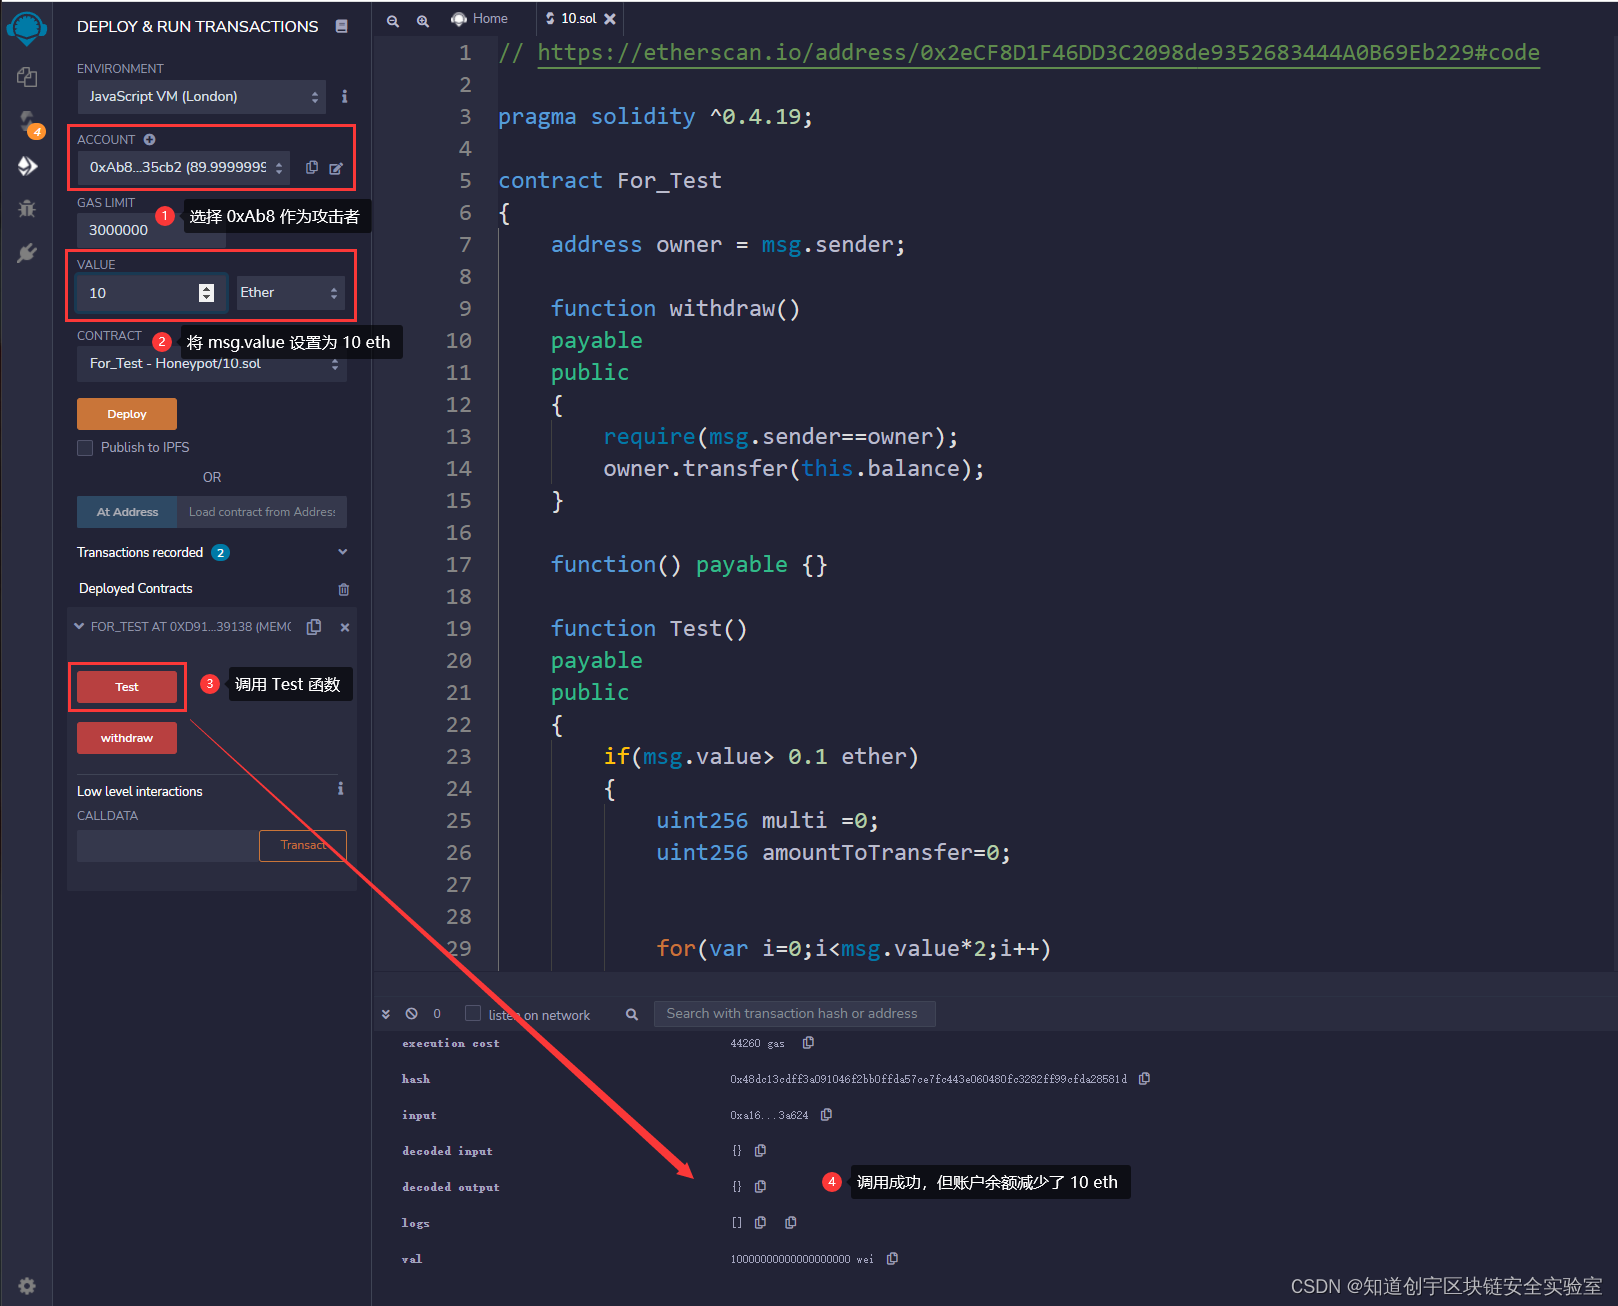Open the Ether unit dropdown
This screenshot has height=1306, width=1618.
tap(290, 293)
